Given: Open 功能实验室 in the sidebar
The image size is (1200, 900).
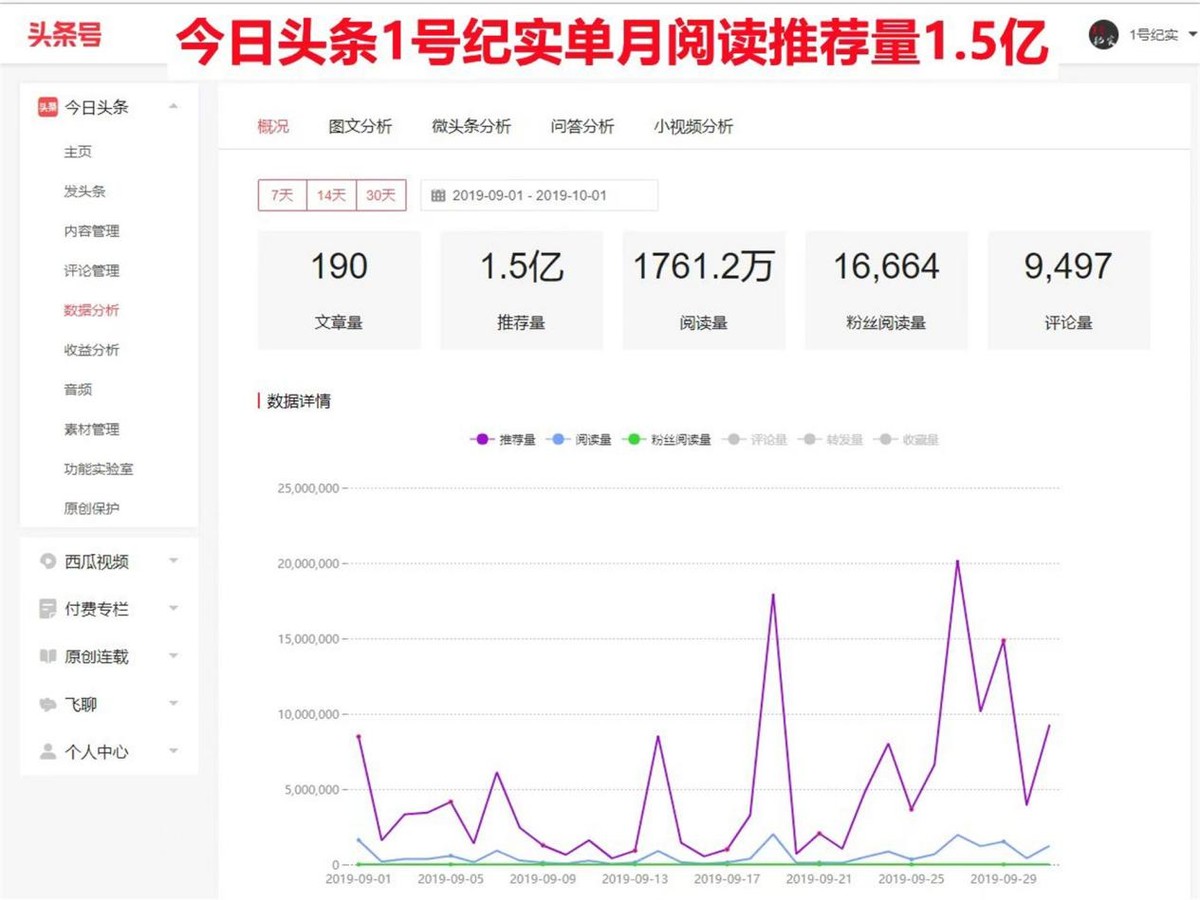Looking at the screenshot, I should pyautogui.click(x=98, y=469).
